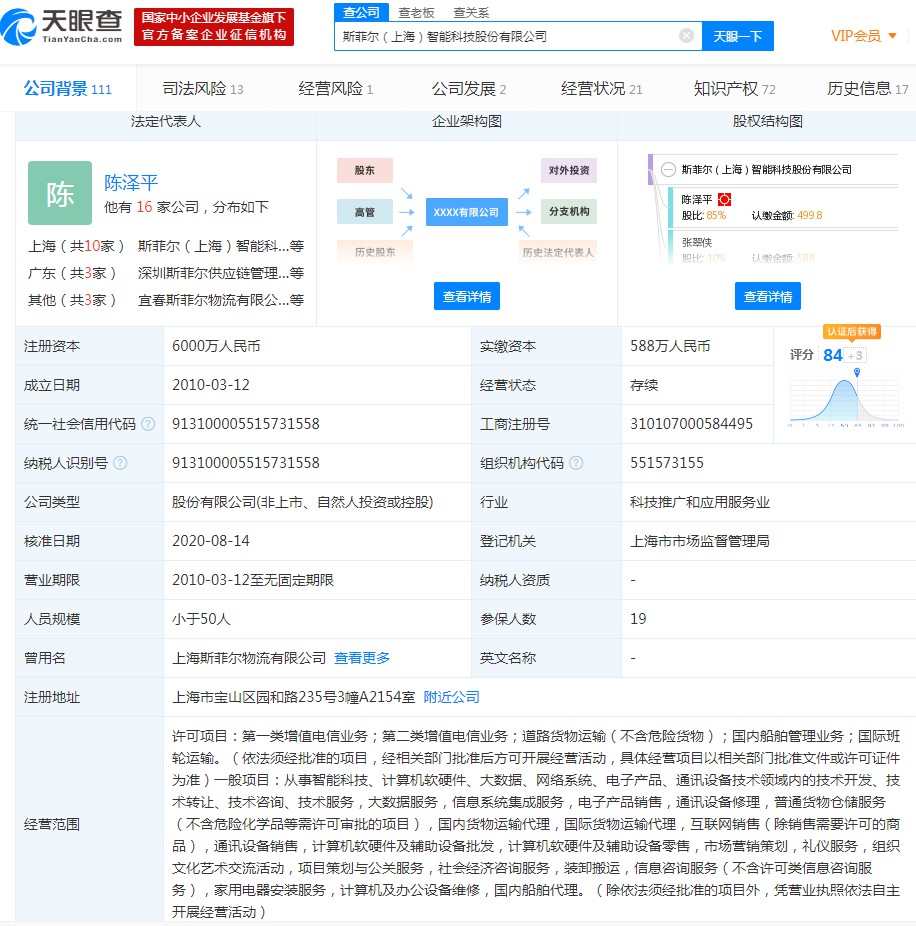The width and height of the screenshot is (916, 926).
Task: Select shareholder 张翠侠 in equity chart
Action: tap(697, 242)
